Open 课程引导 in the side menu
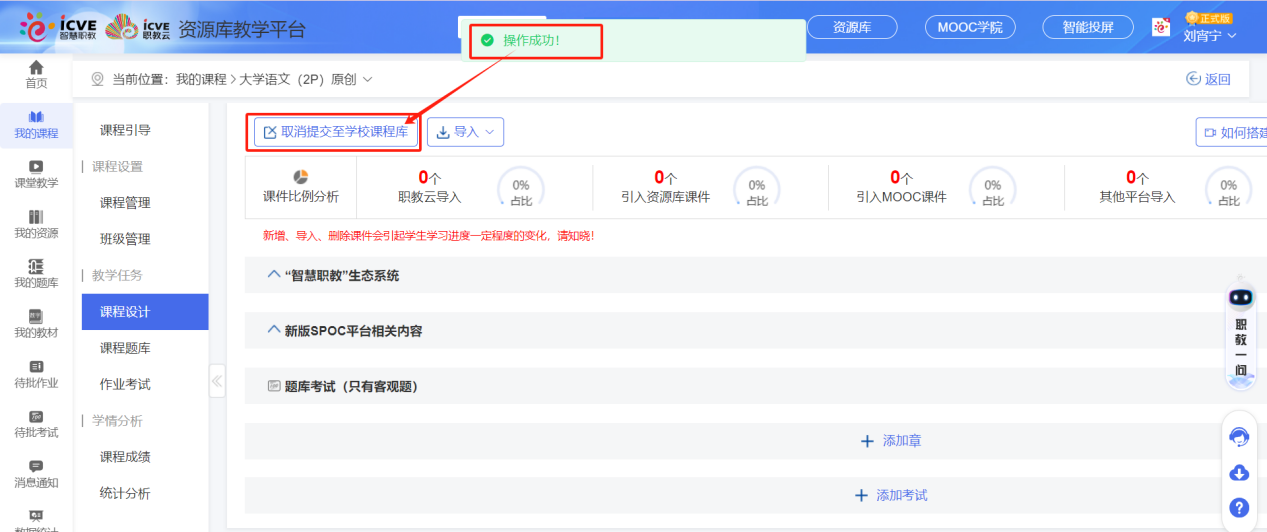The width and height of the screenshot is (1267, 532). click(x=125, y=130)
